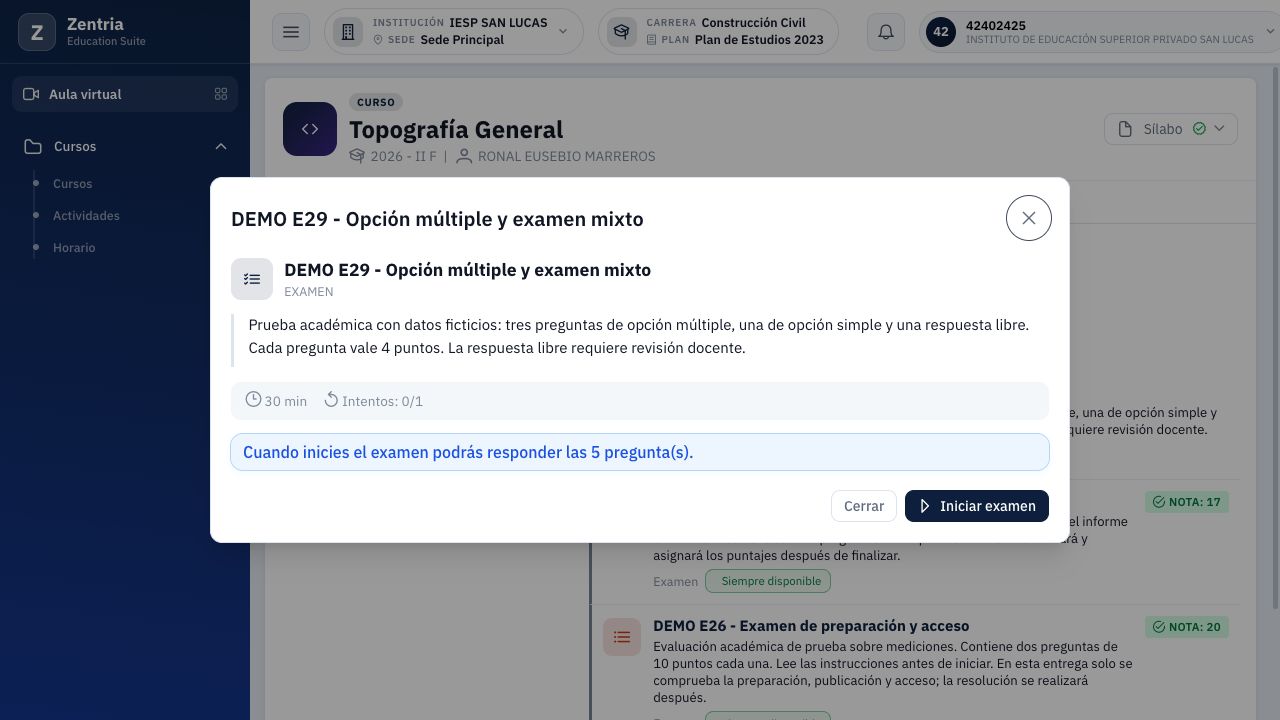Open Horario in the sidebar

(74, 248)
